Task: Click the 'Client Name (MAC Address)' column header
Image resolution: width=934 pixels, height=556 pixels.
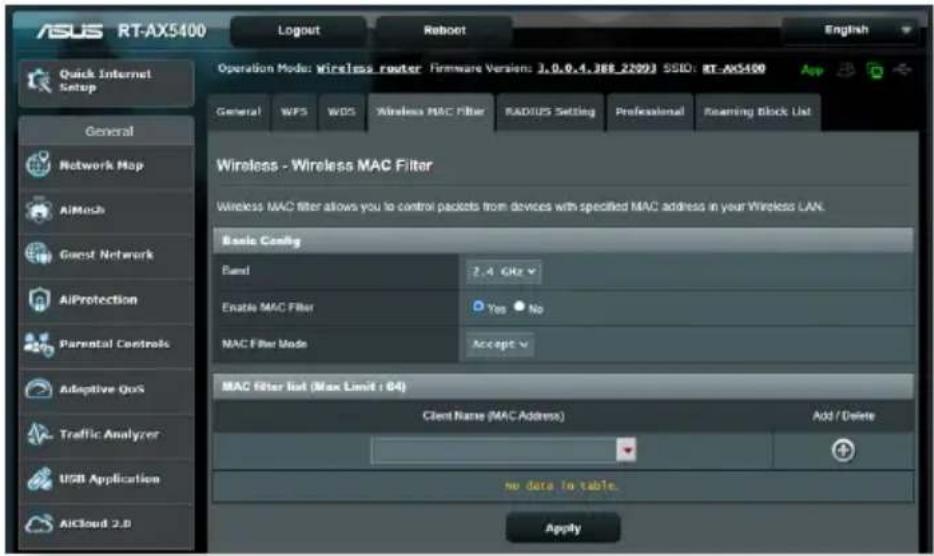Action: click(493, 416)
